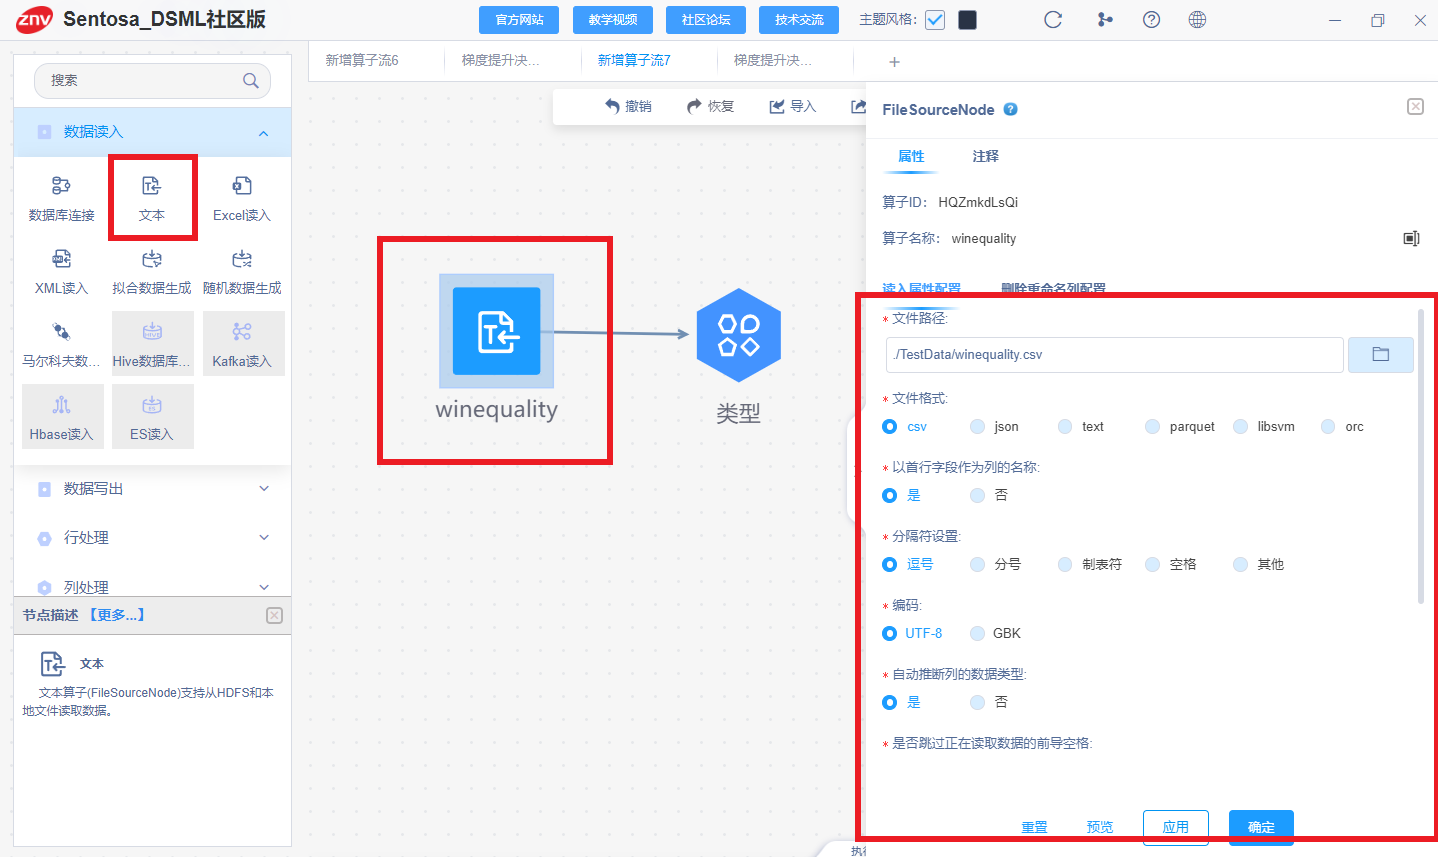Select the ES读入 node icon
The image size is (1438, 857).
[152, 405]
